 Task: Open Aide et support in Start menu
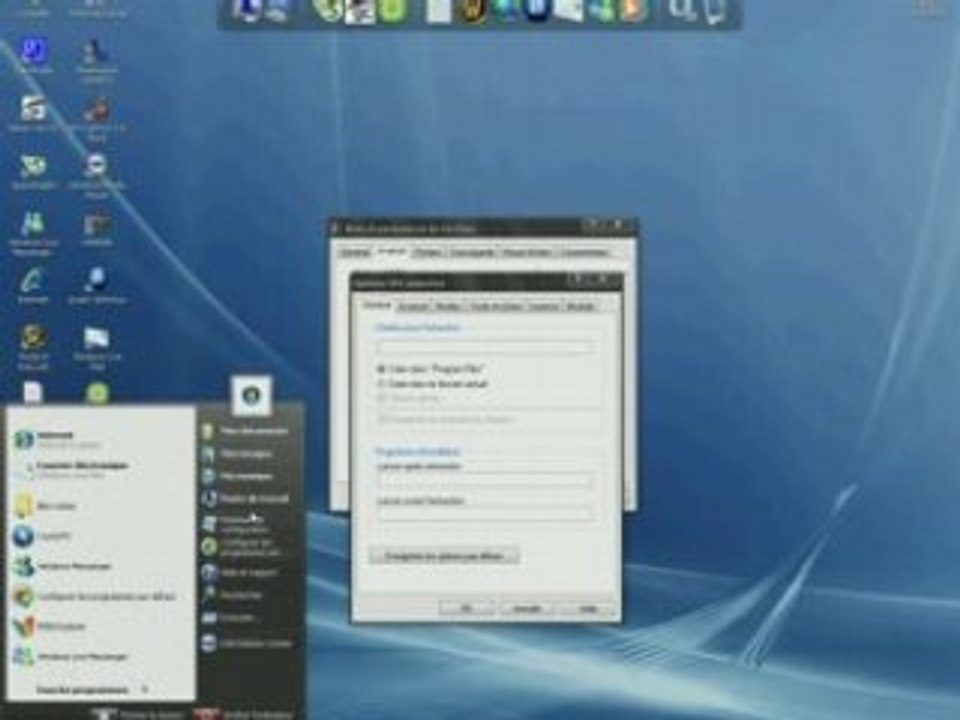pos(240,572)
